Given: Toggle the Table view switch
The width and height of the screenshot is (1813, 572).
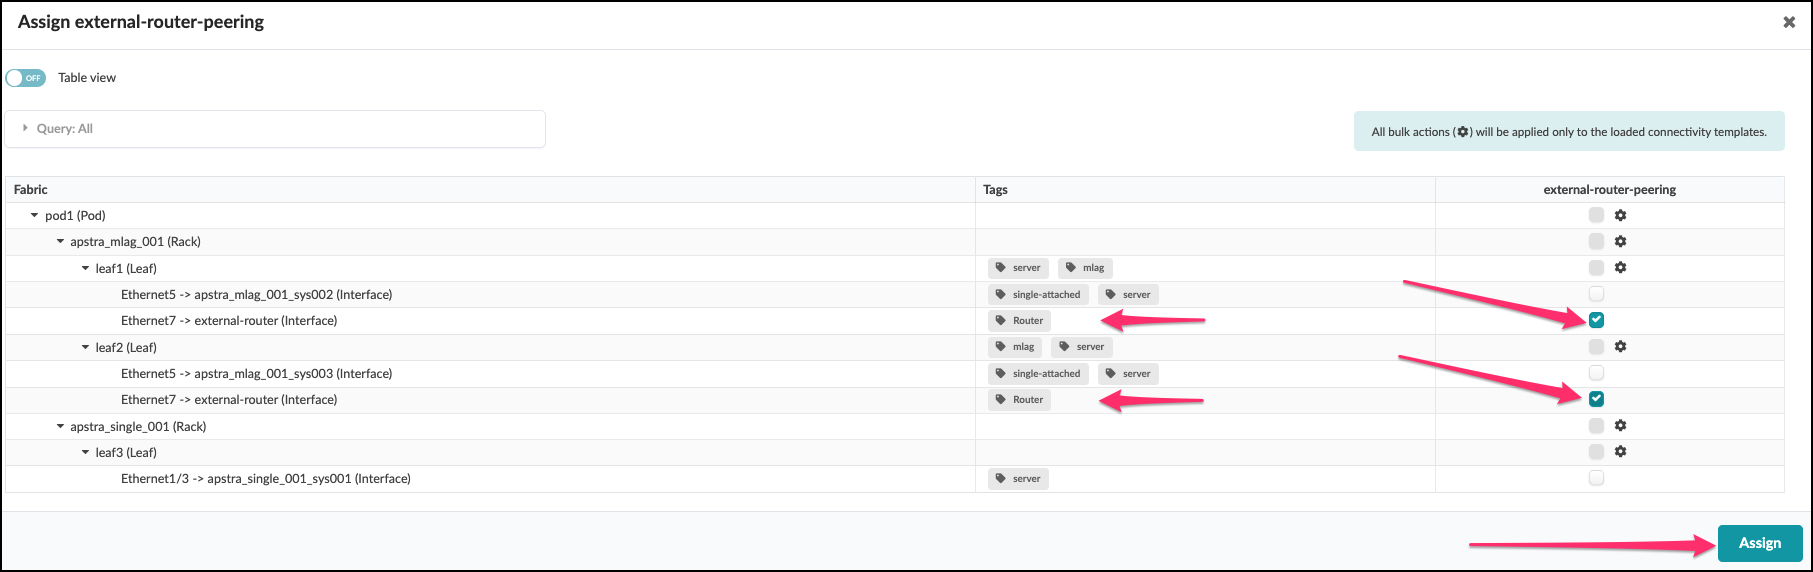Looking at the screenshot, I should [26, 78].
